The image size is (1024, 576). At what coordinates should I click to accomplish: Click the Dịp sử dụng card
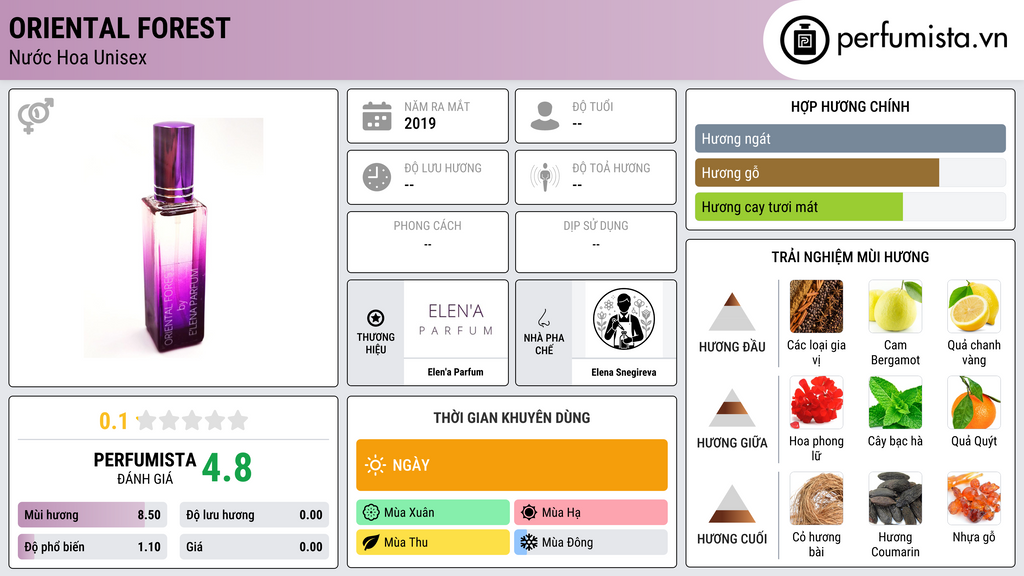pyautogui.click(x=596, y=242)
